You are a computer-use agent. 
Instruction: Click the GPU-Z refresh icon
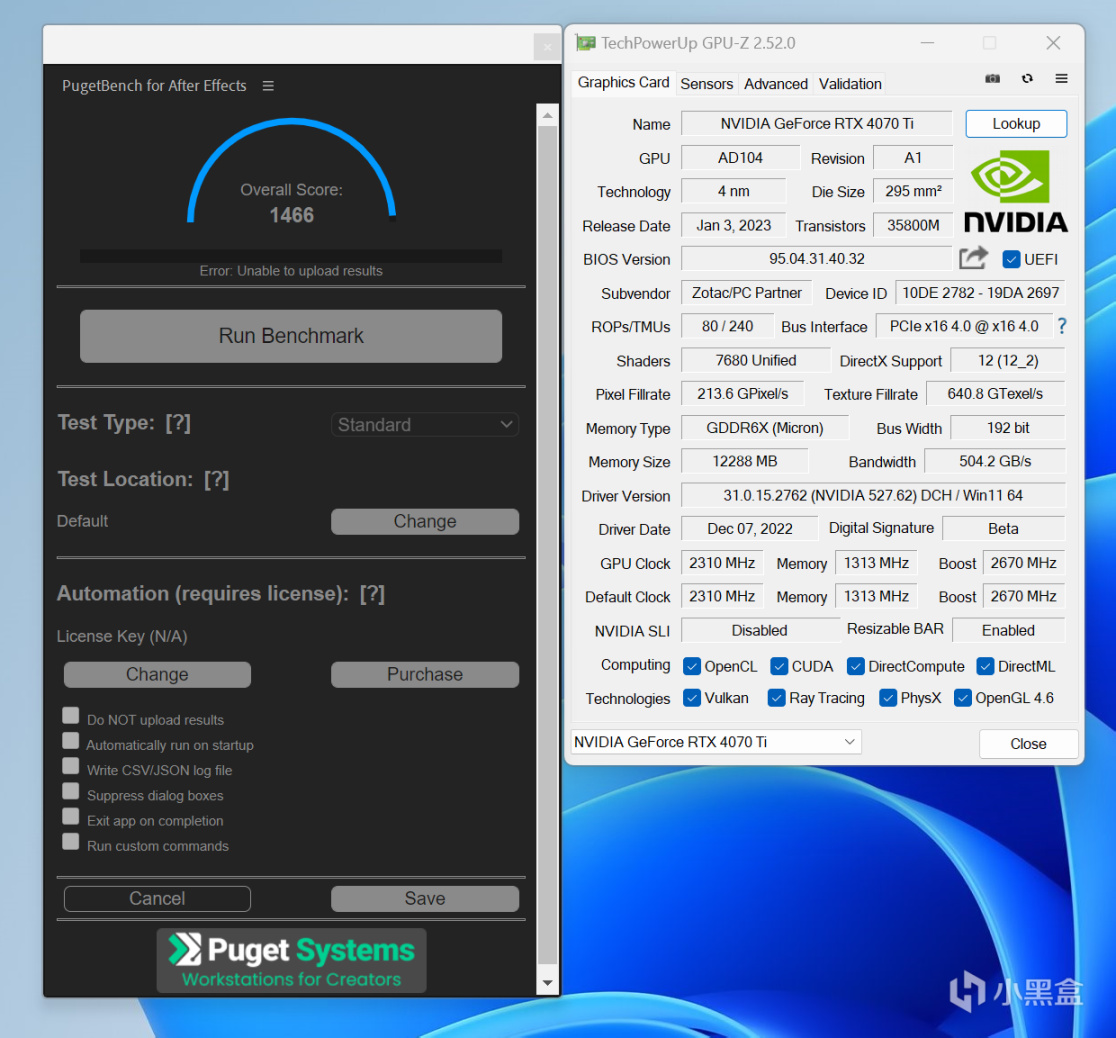pos(1027,78)
